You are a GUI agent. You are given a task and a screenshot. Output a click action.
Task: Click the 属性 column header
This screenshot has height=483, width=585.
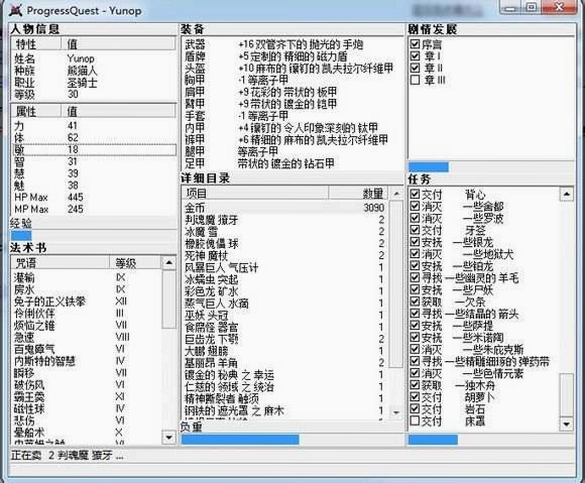[36, 111]
